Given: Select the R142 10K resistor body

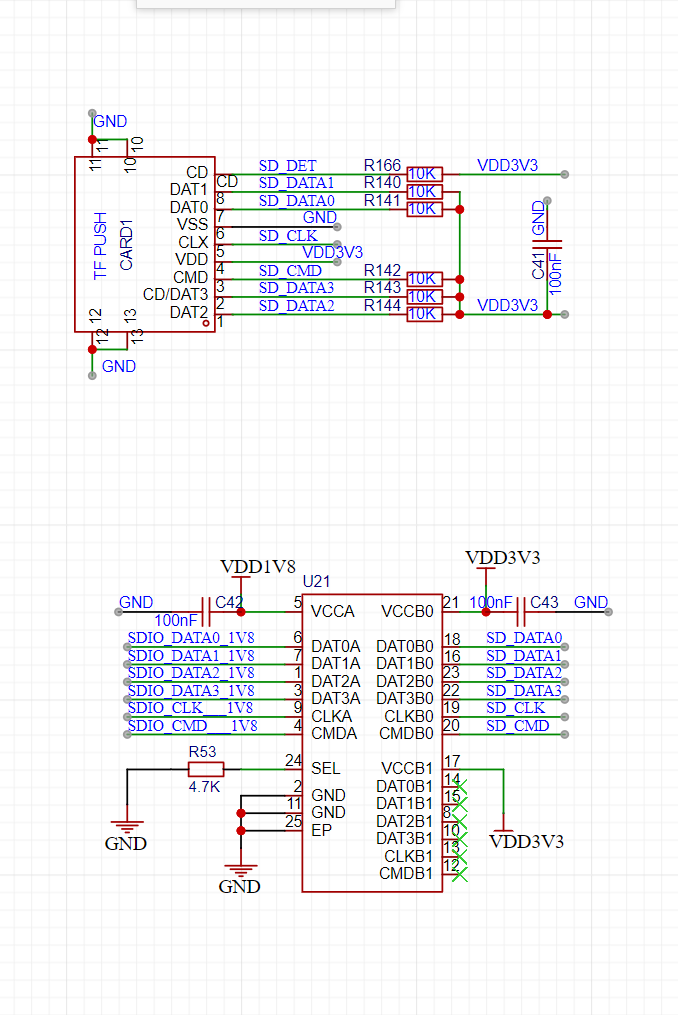Looking at the screenshot, I should point(425,279).
